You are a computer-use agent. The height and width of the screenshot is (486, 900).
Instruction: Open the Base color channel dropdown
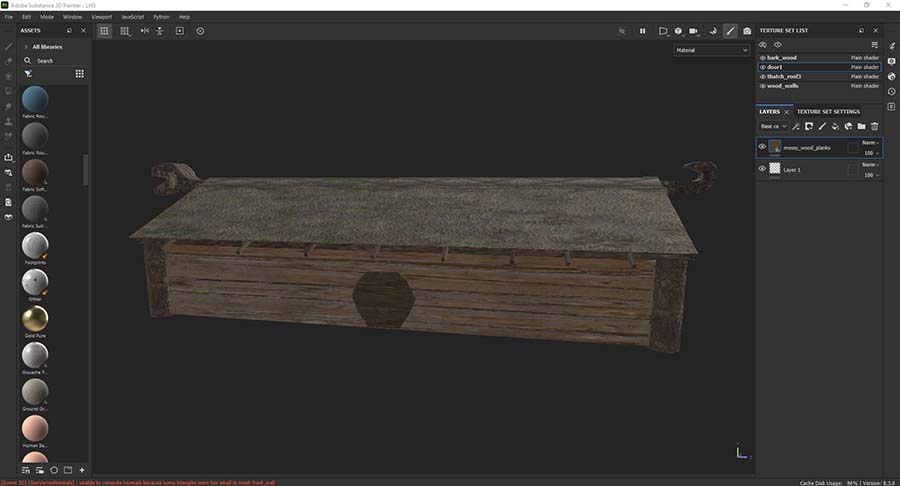(773, 126)
